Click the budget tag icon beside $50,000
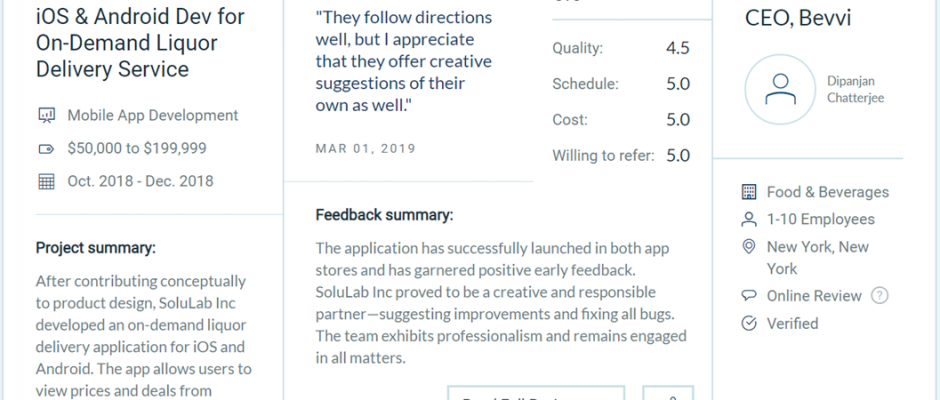 [46, 149]
